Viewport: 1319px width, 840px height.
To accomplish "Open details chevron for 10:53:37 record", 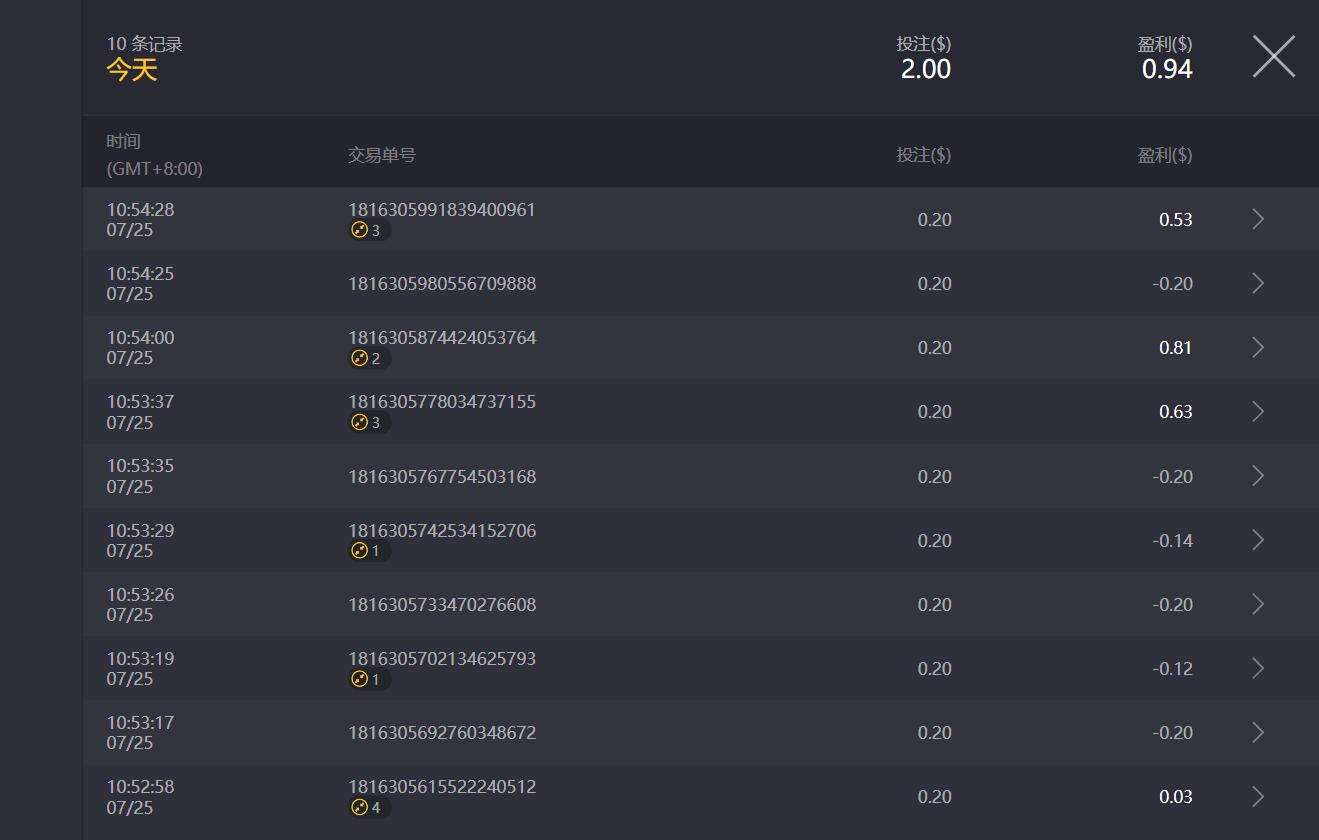I will [x=1258, y=411].
